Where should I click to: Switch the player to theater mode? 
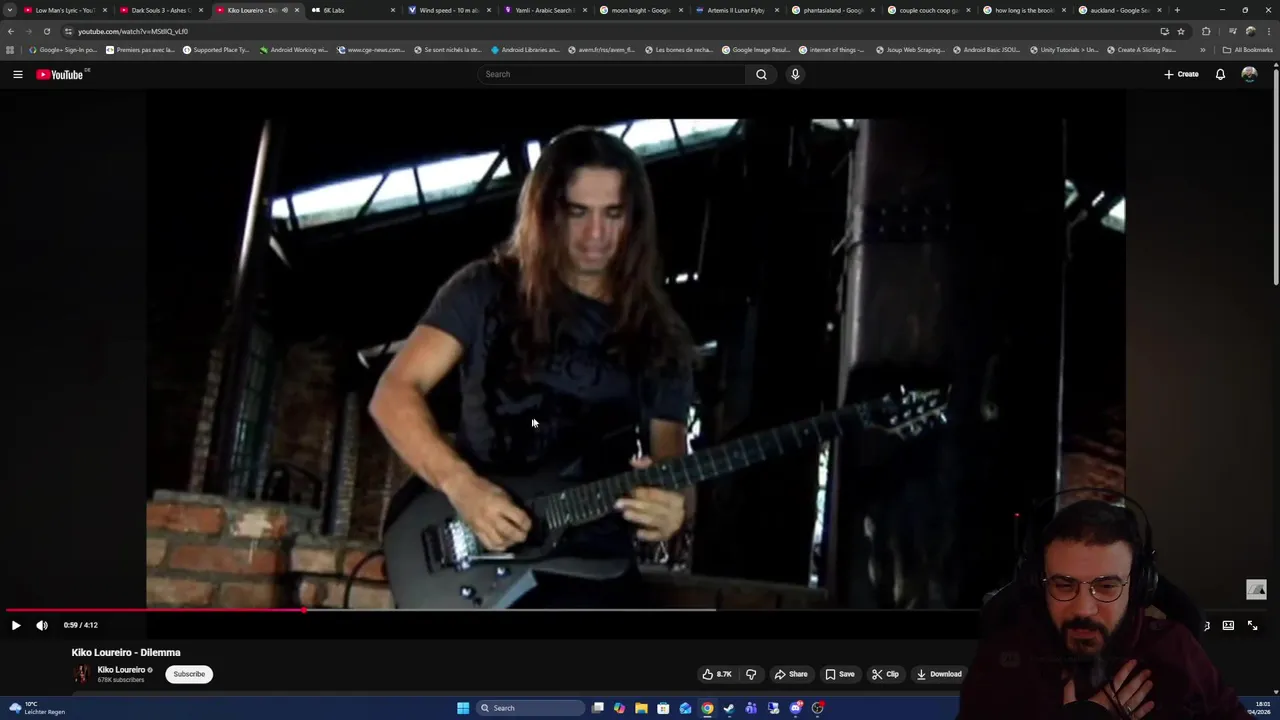coord(1228,625)
